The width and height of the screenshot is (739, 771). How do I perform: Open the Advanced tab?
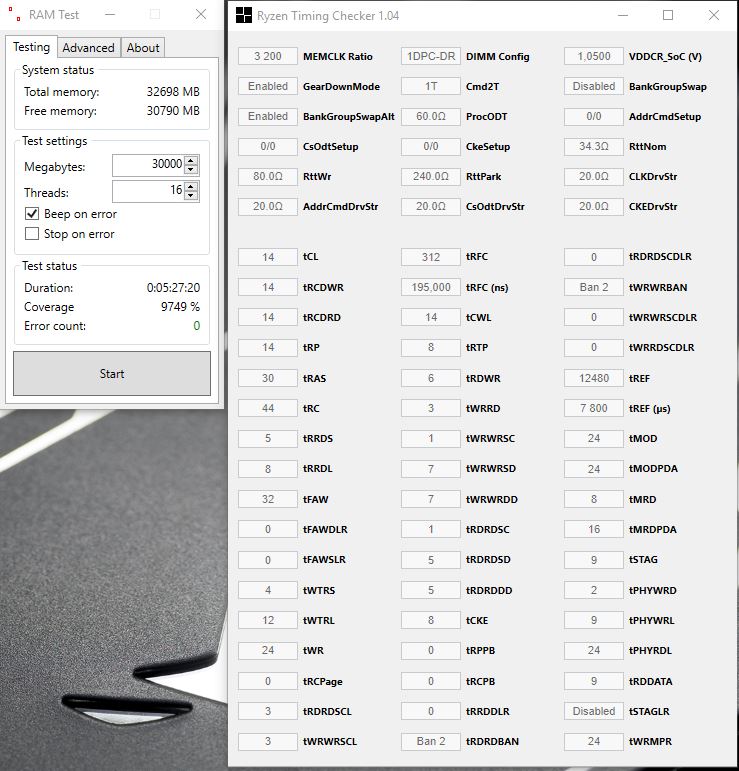(x=89, y=48)
